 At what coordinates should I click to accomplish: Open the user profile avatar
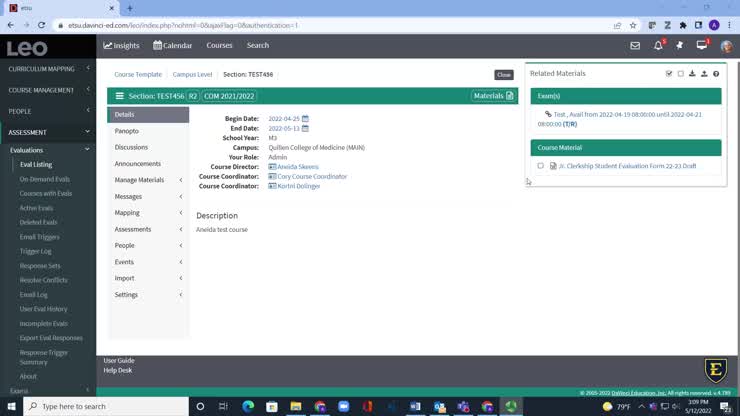tap(727, 46)
